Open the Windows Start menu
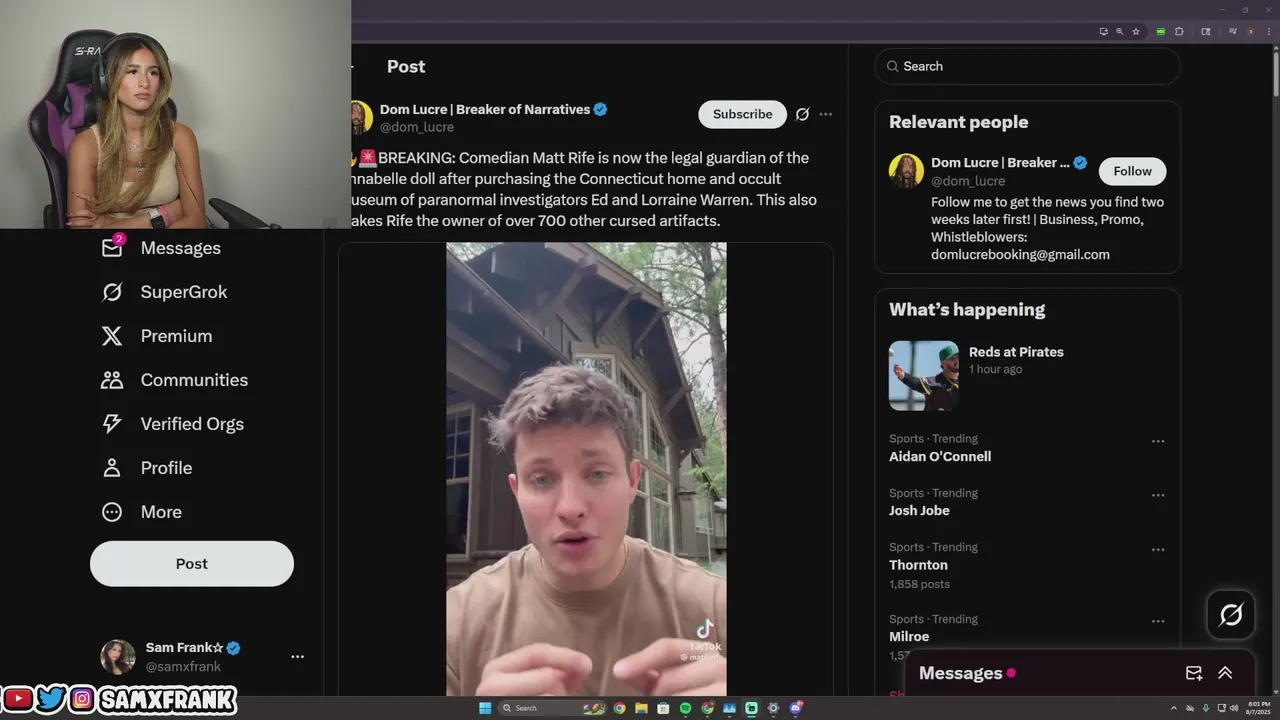 click(x=485, y=708)
